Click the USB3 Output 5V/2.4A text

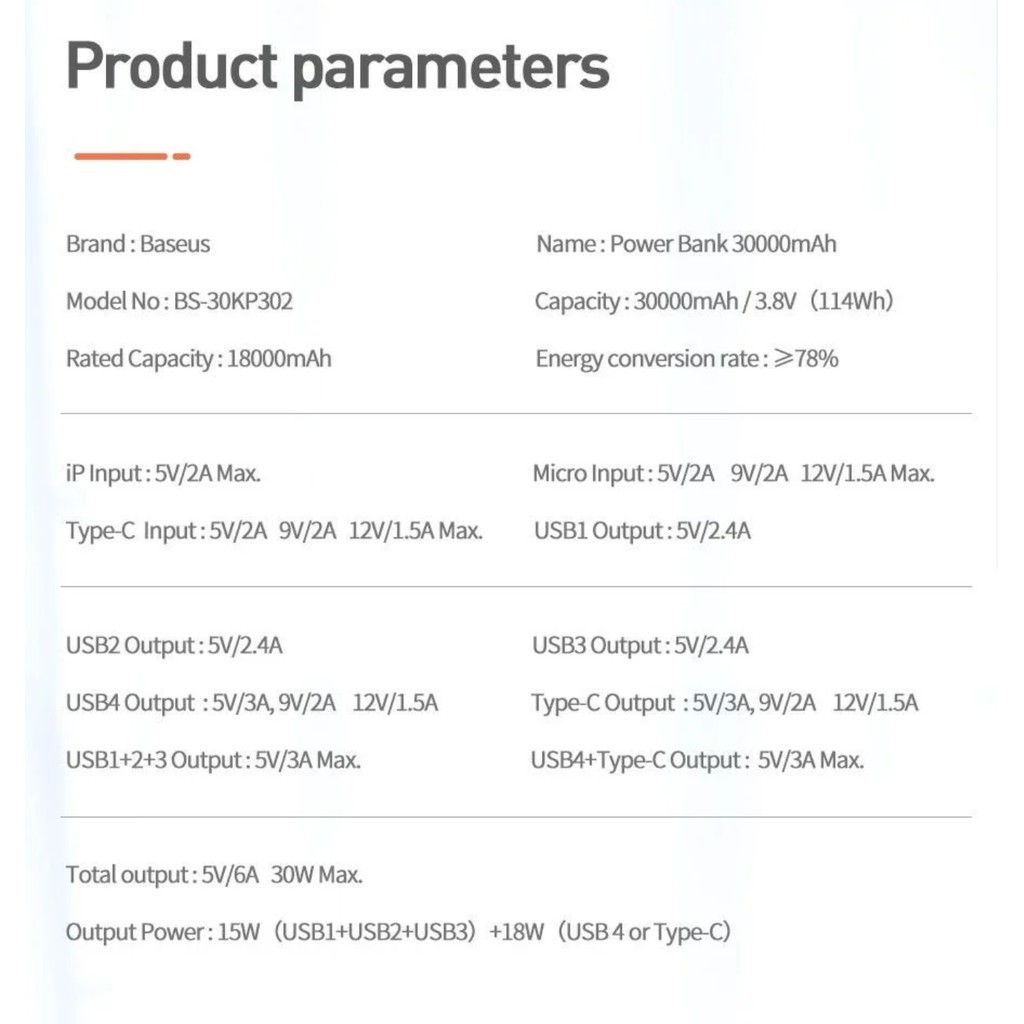[x=640, y=646]
